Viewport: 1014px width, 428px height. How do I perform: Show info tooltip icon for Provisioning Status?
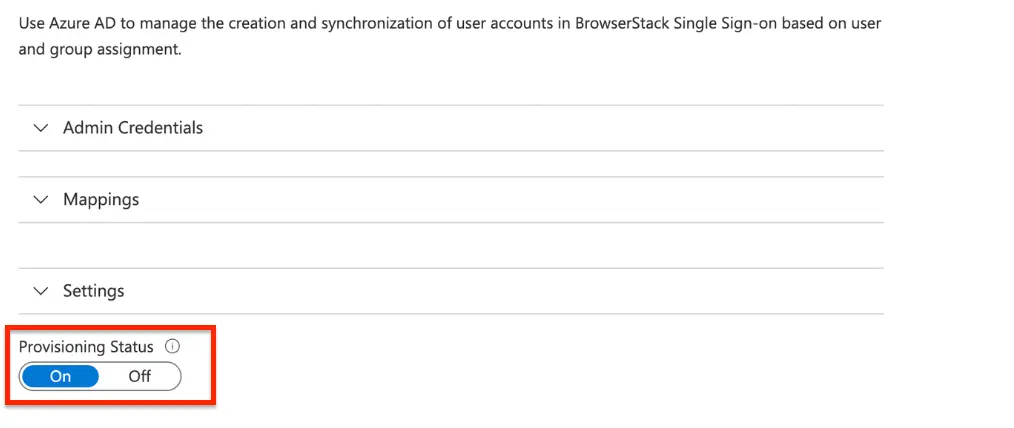tap(172, 347)
